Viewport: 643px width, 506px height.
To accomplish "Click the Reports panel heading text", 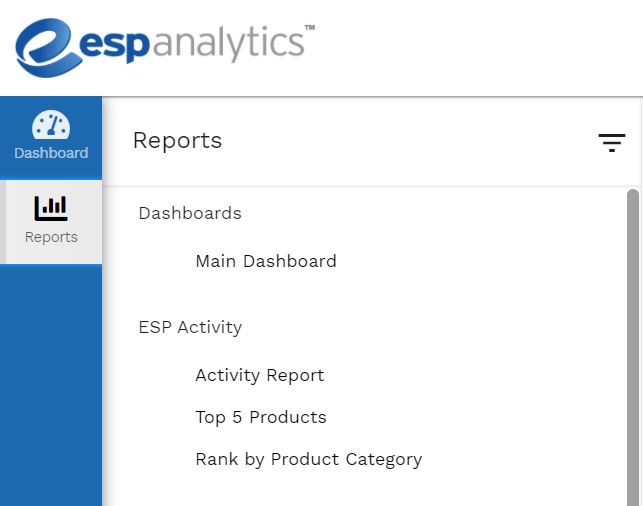I will [178, 141].
